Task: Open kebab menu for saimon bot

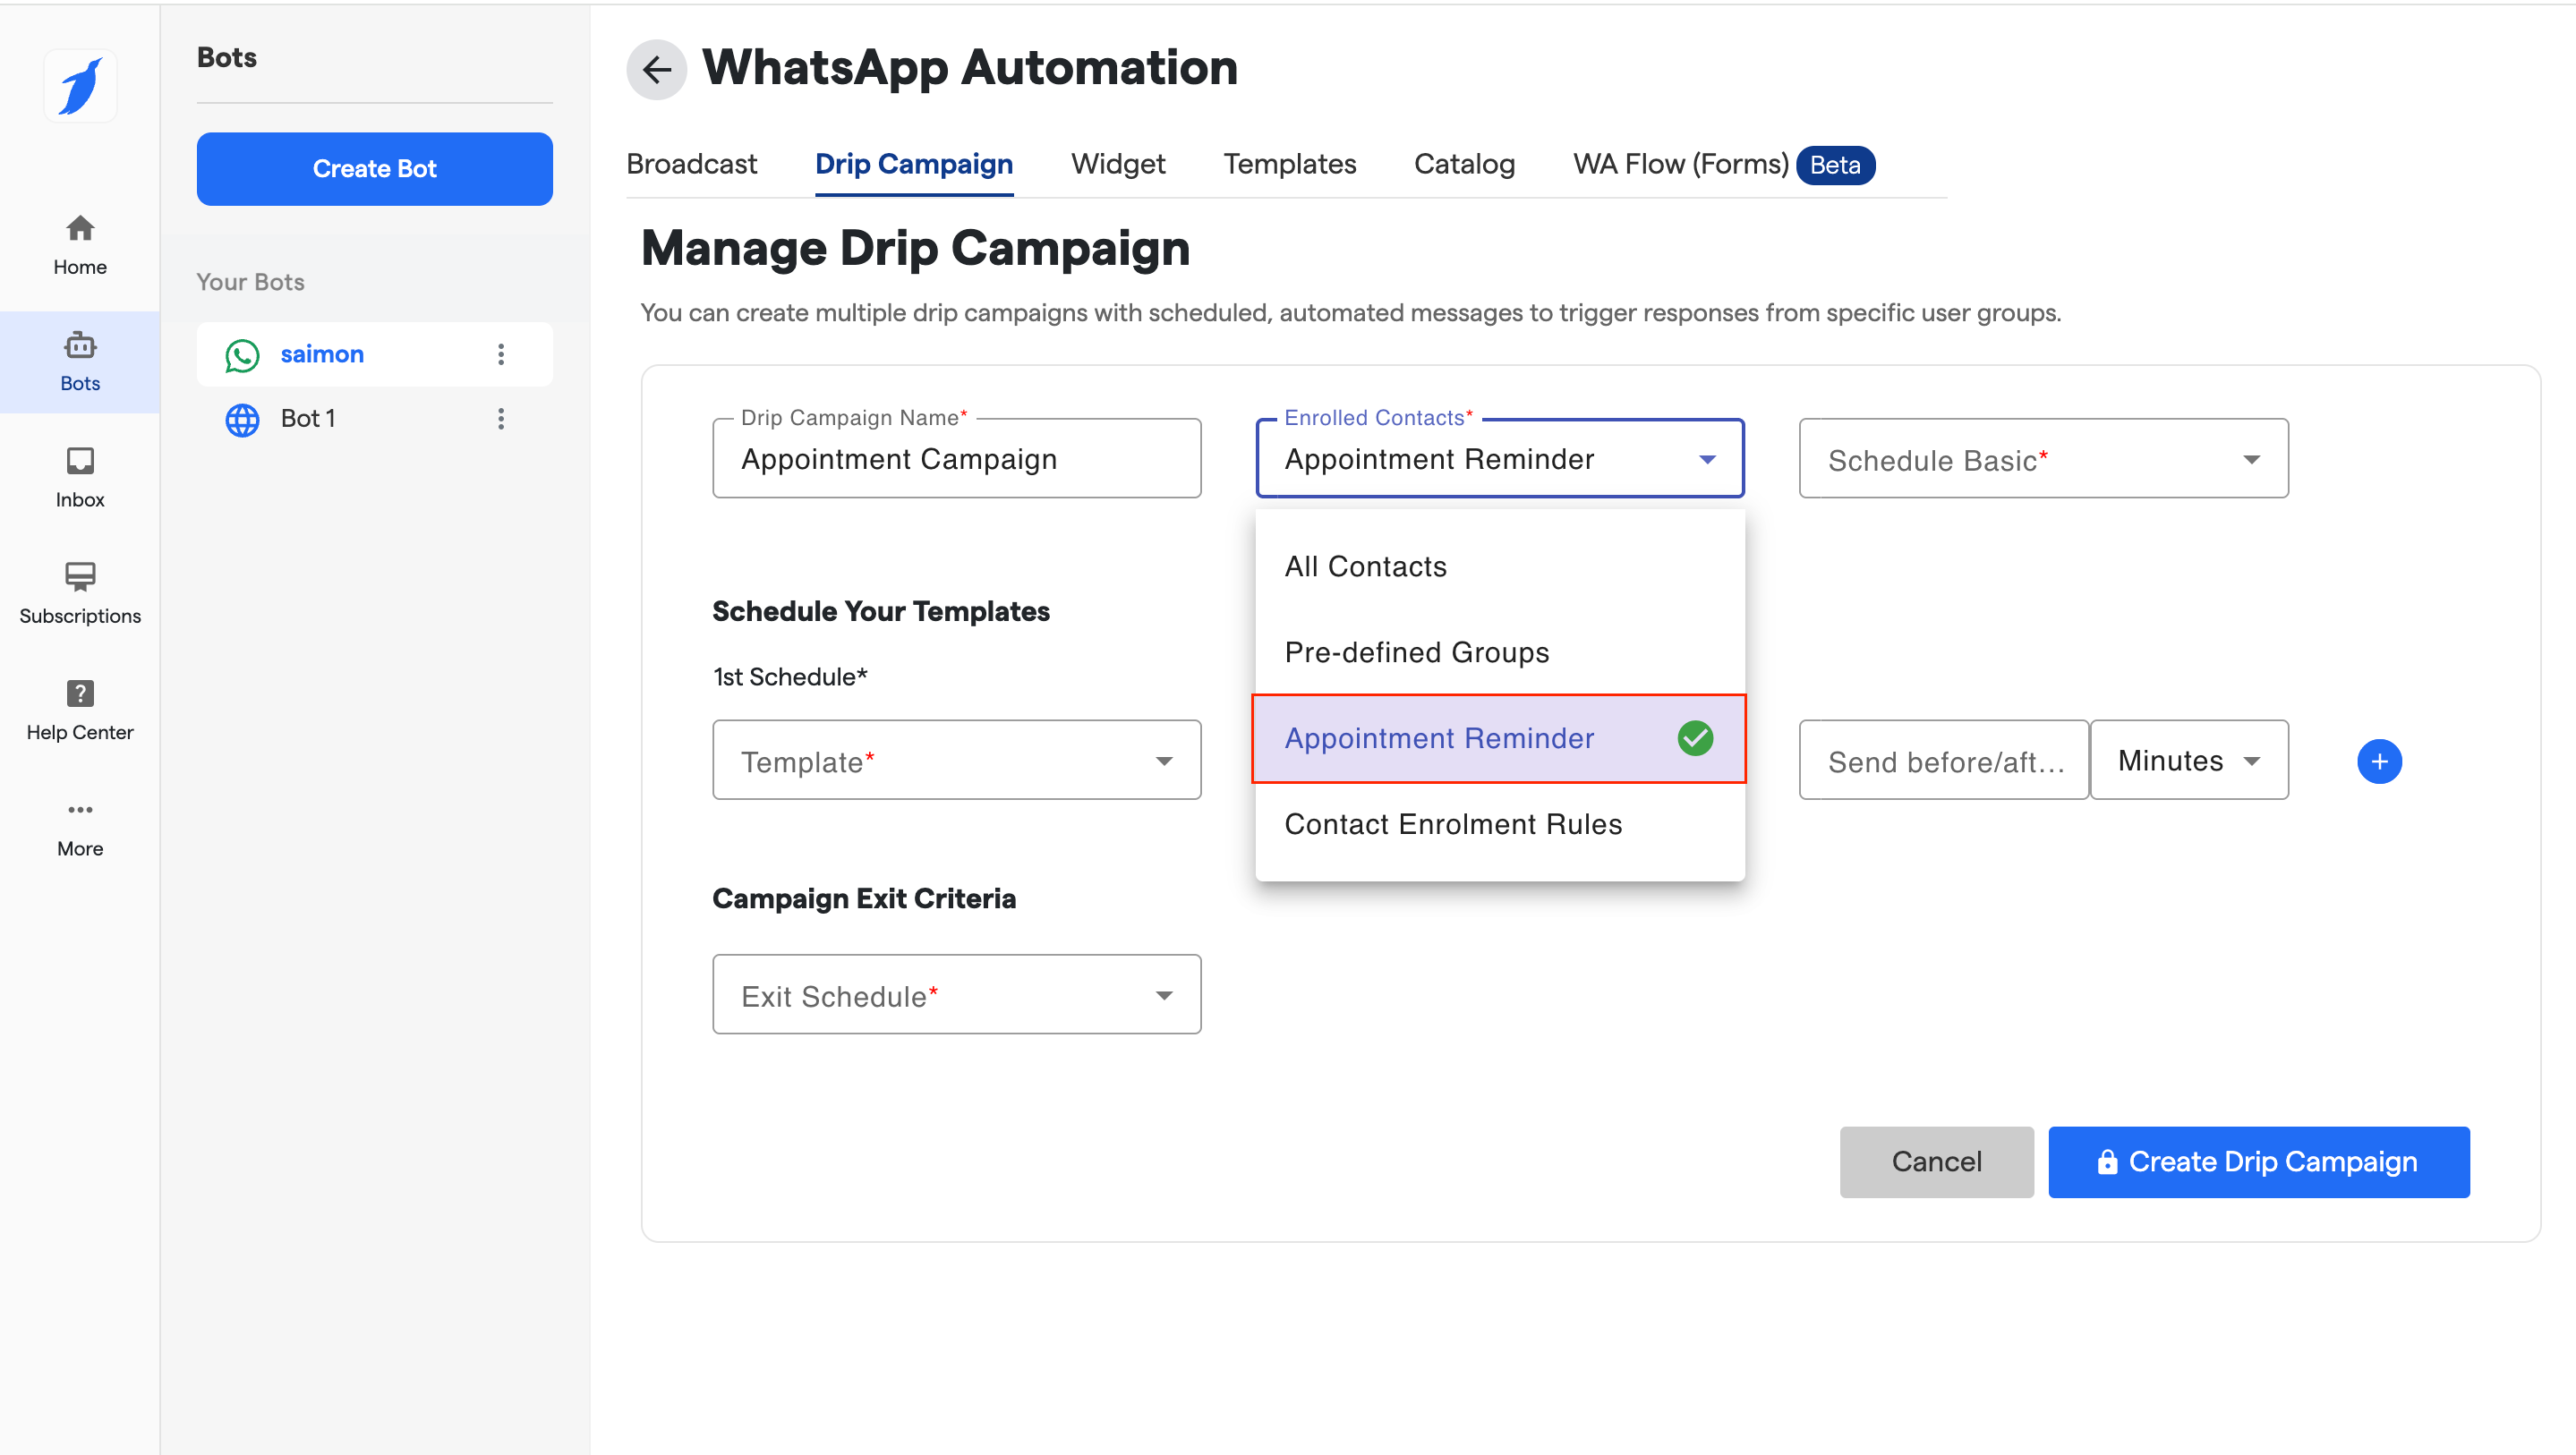Action: click(501, 354)
